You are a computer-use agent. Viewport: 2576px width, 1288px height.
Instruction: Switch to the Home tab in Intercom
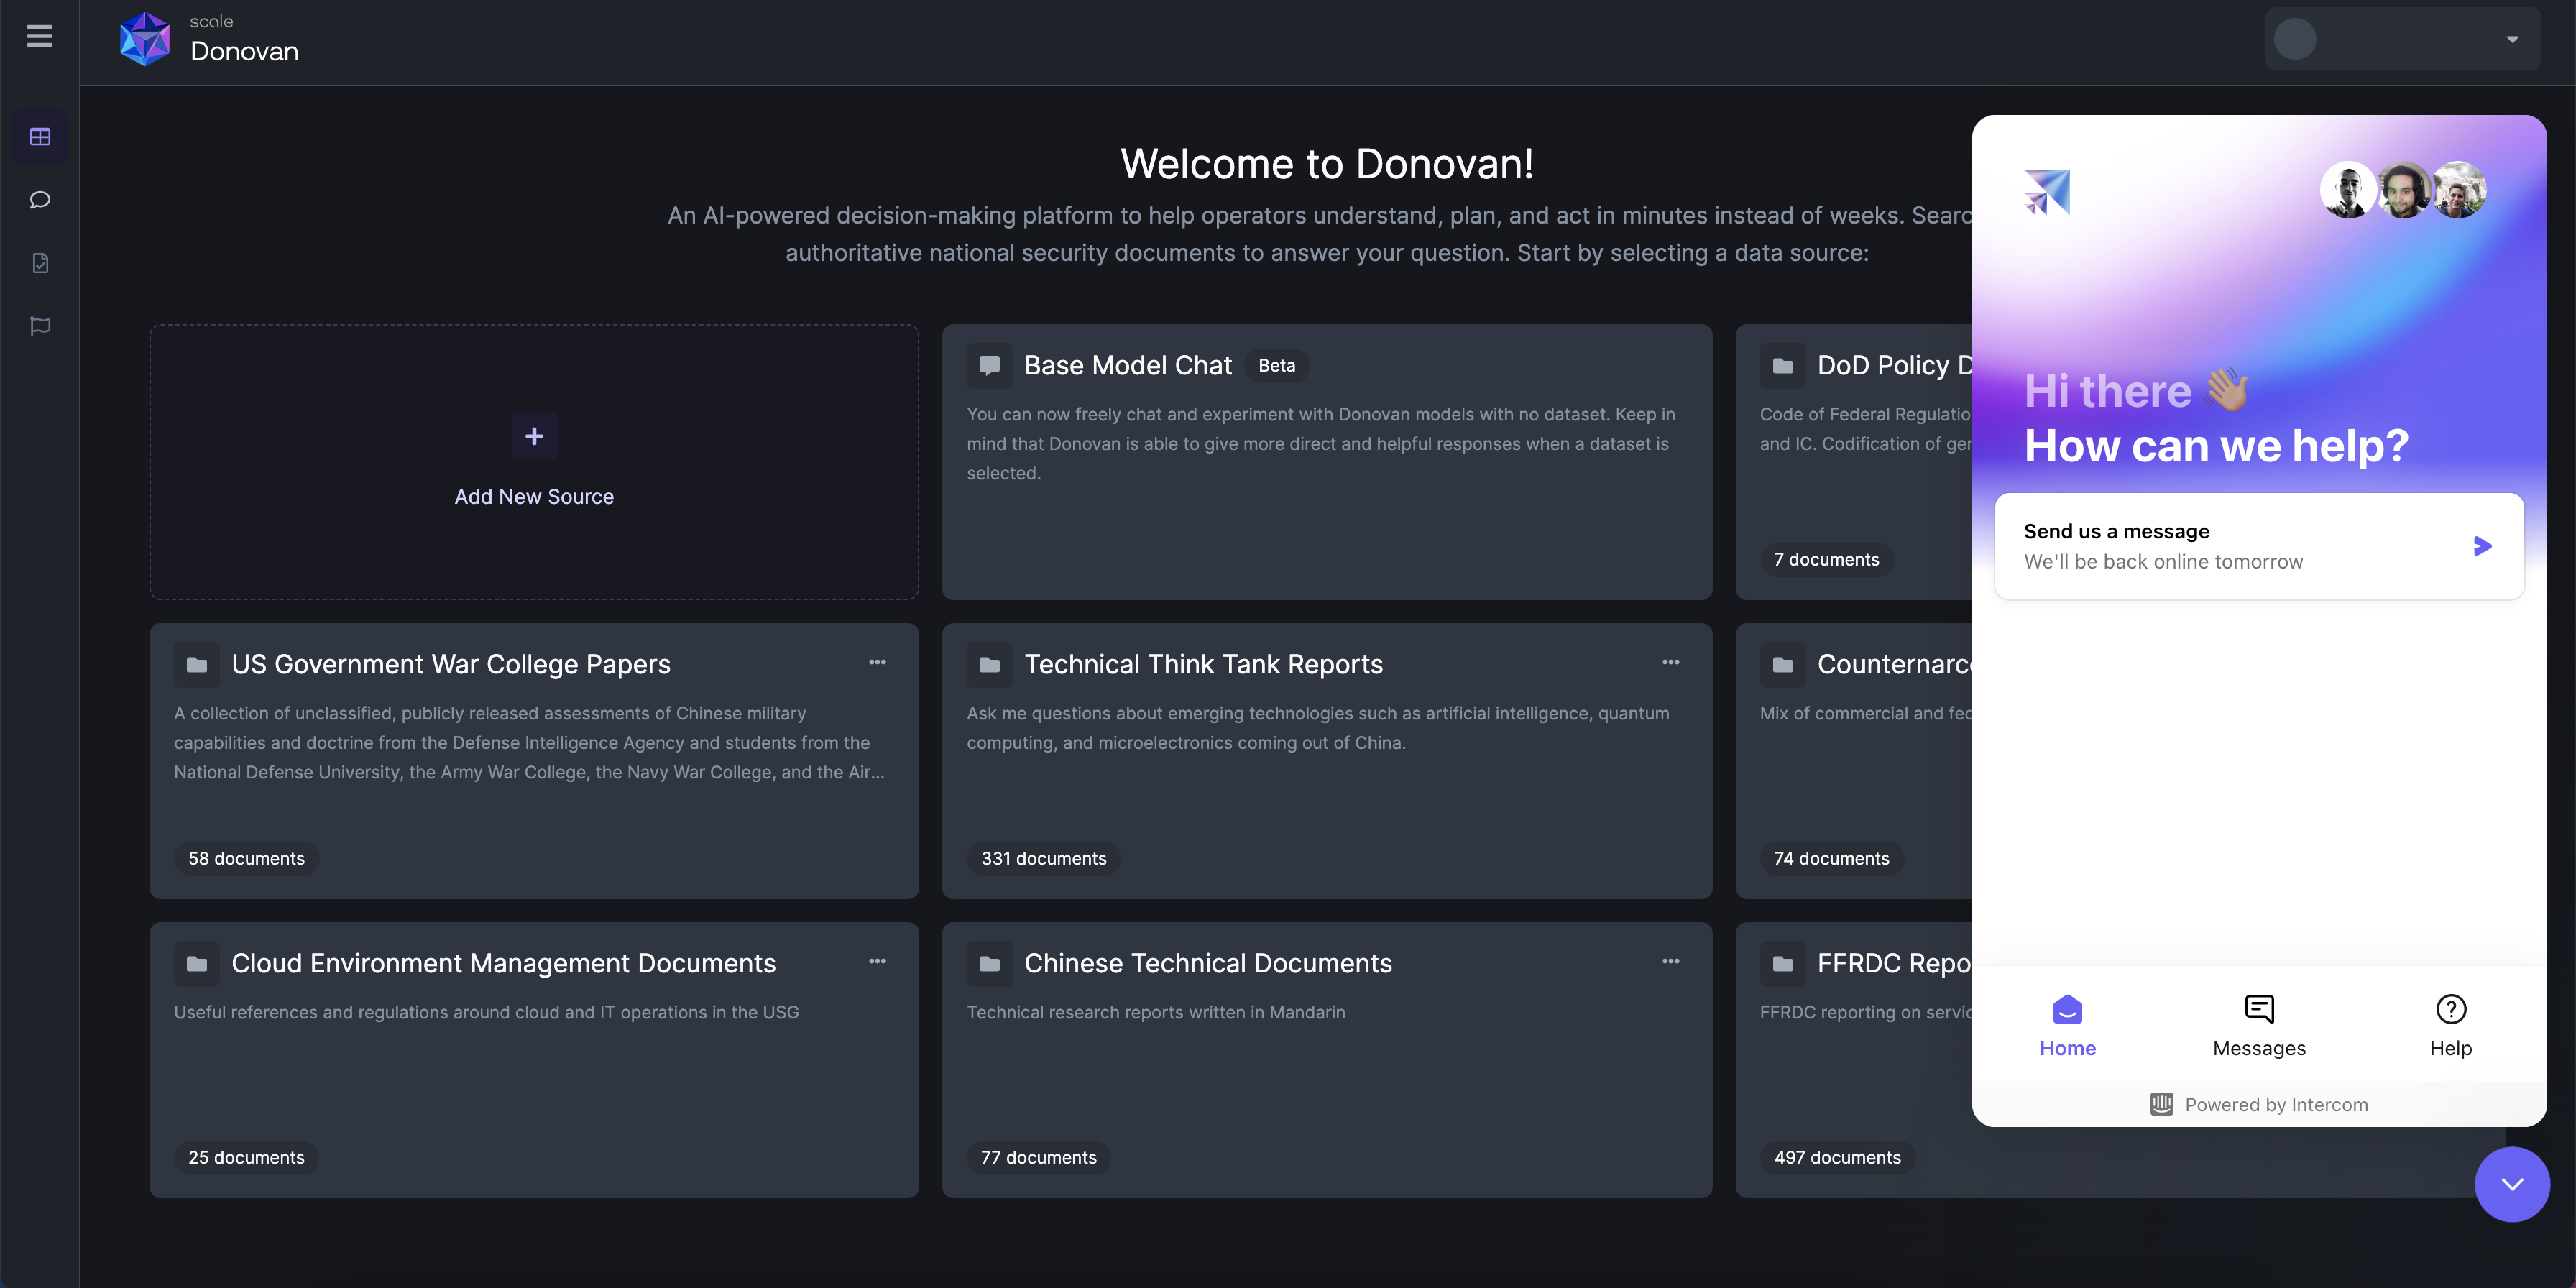[2067, 1026]
